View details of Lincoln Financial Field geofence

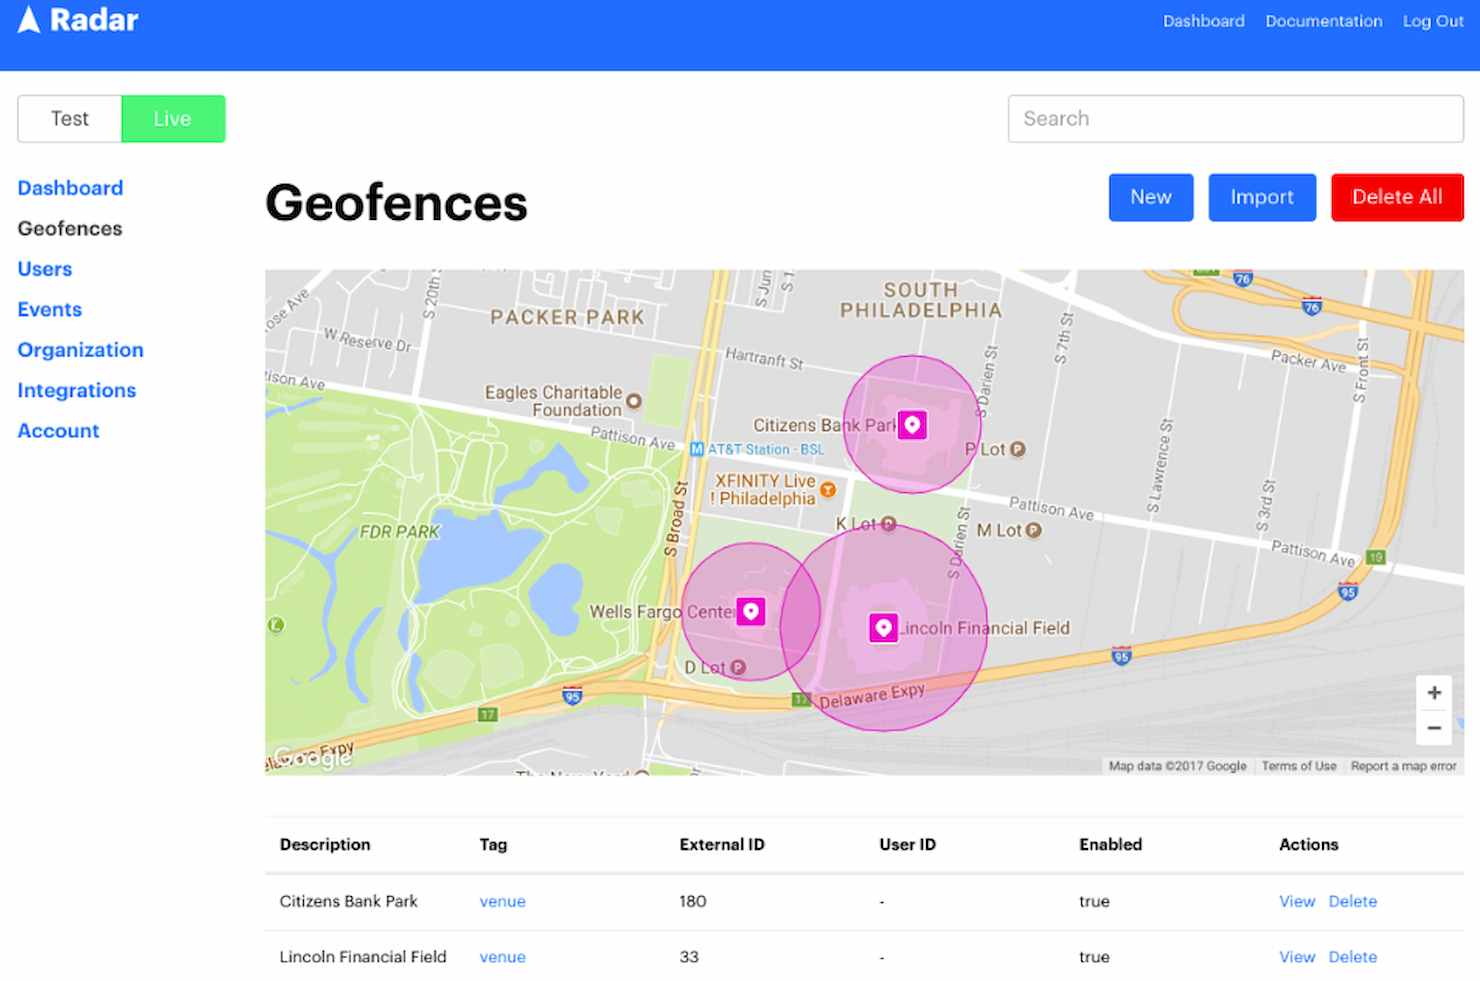(x=1297, y=957)
